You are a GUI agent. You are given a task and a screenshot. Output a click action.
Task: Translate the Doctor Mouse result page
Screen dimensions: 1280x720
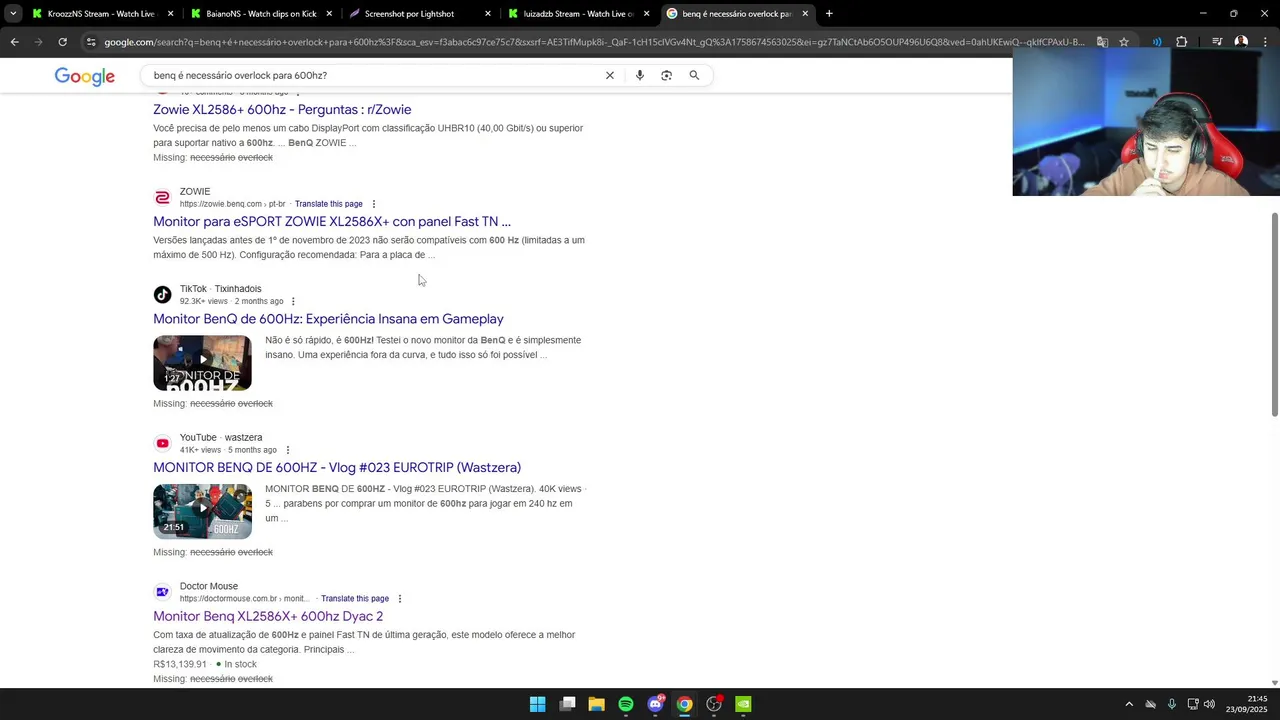355,599
